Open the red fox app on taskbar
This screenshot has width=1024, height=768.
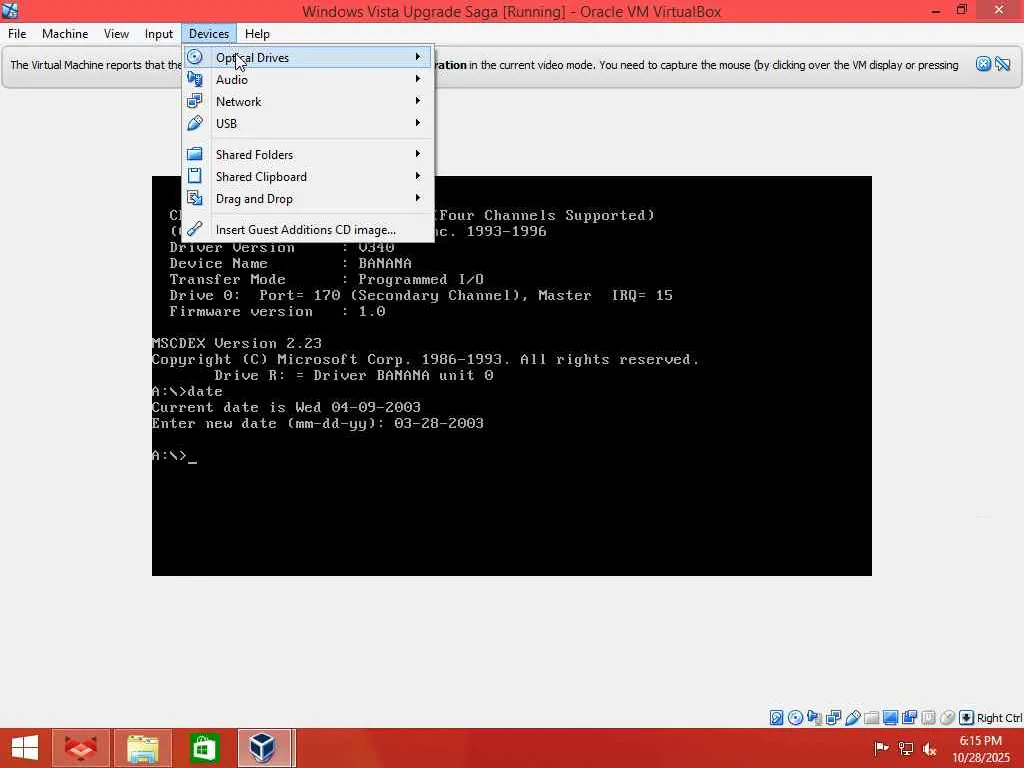80,748
